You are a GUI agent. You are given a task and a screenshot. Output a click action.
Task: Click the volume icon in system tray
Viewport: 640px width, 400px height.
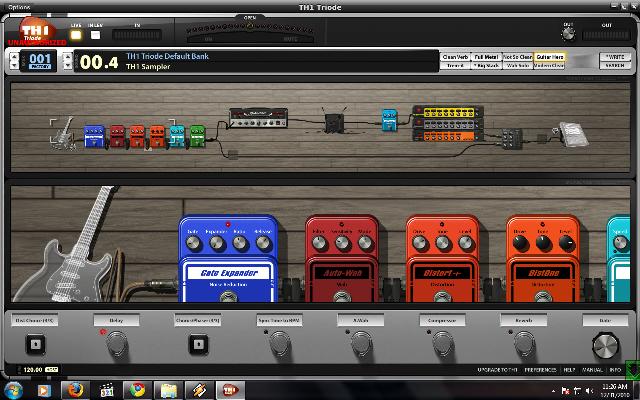coord(589,391)
